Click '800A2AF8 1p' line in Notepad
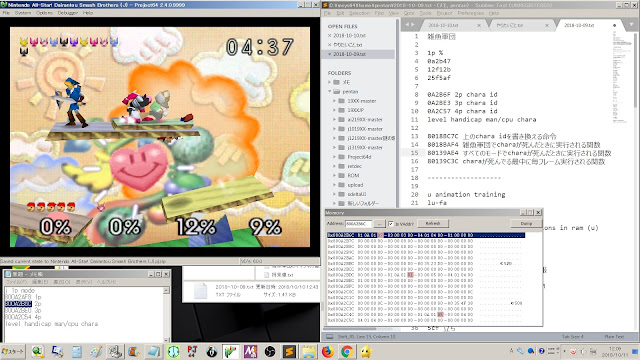Image resolution: width=640 pixels, height=360 pixels. [x=23, y=297]
